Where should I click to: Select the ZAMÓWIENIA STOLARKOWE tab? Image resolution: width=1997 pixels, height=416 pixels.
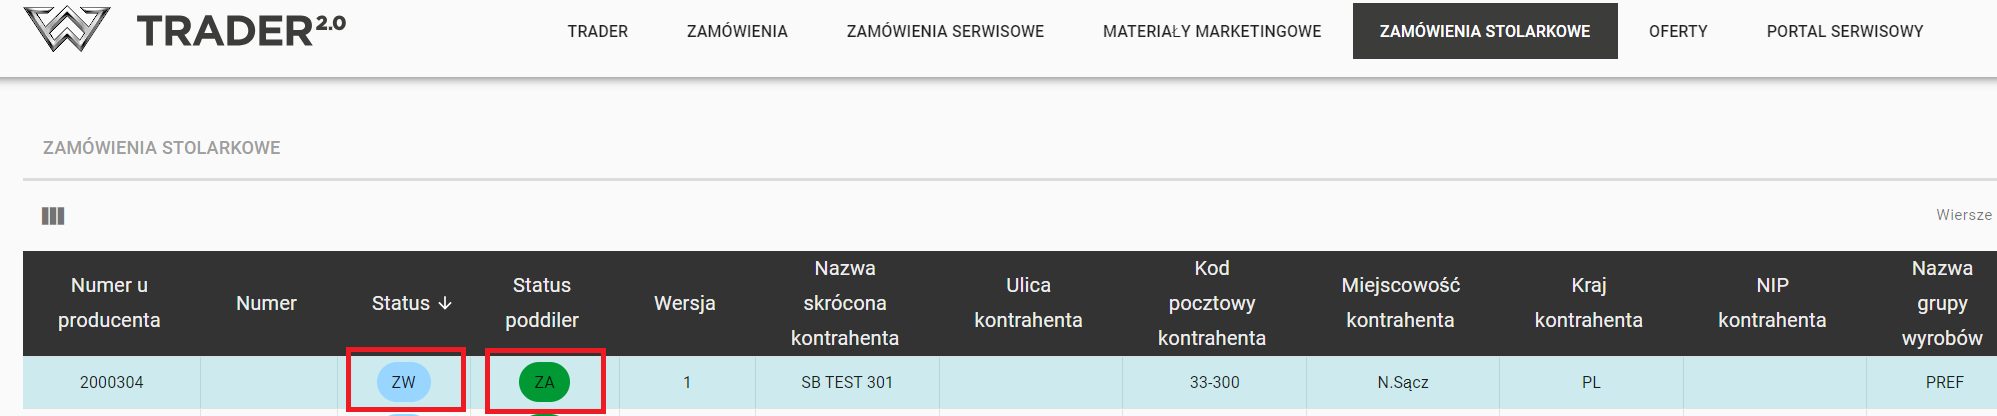1484,31
